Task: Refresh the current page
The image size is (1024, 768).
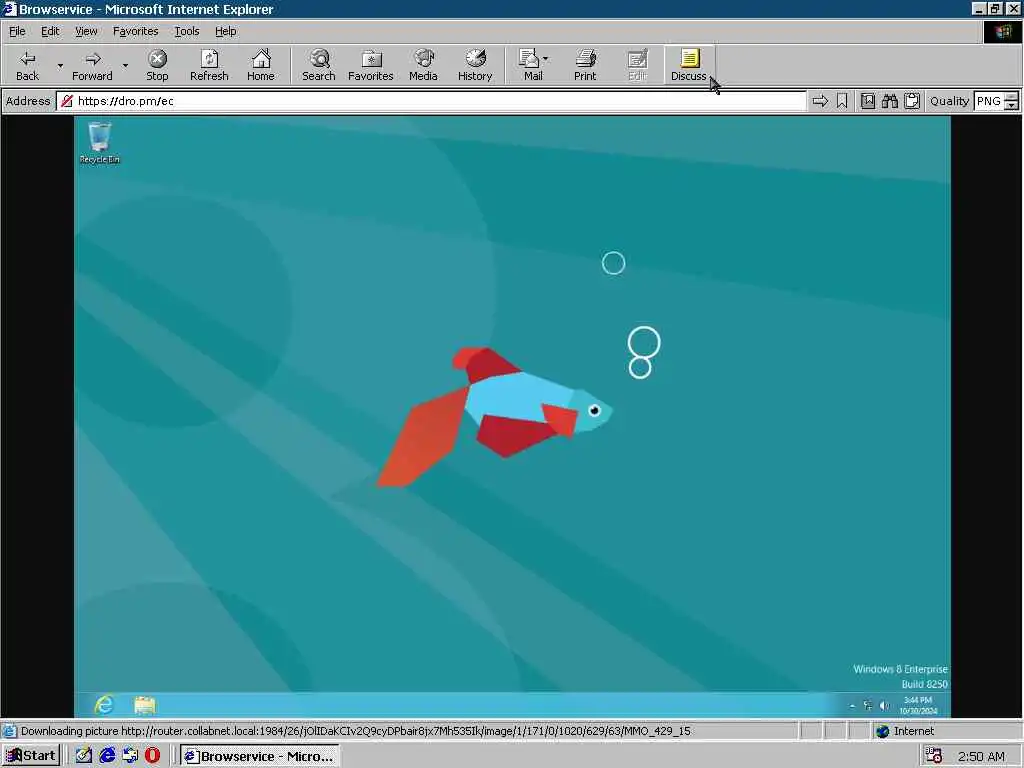Action: tap(209, 65)
